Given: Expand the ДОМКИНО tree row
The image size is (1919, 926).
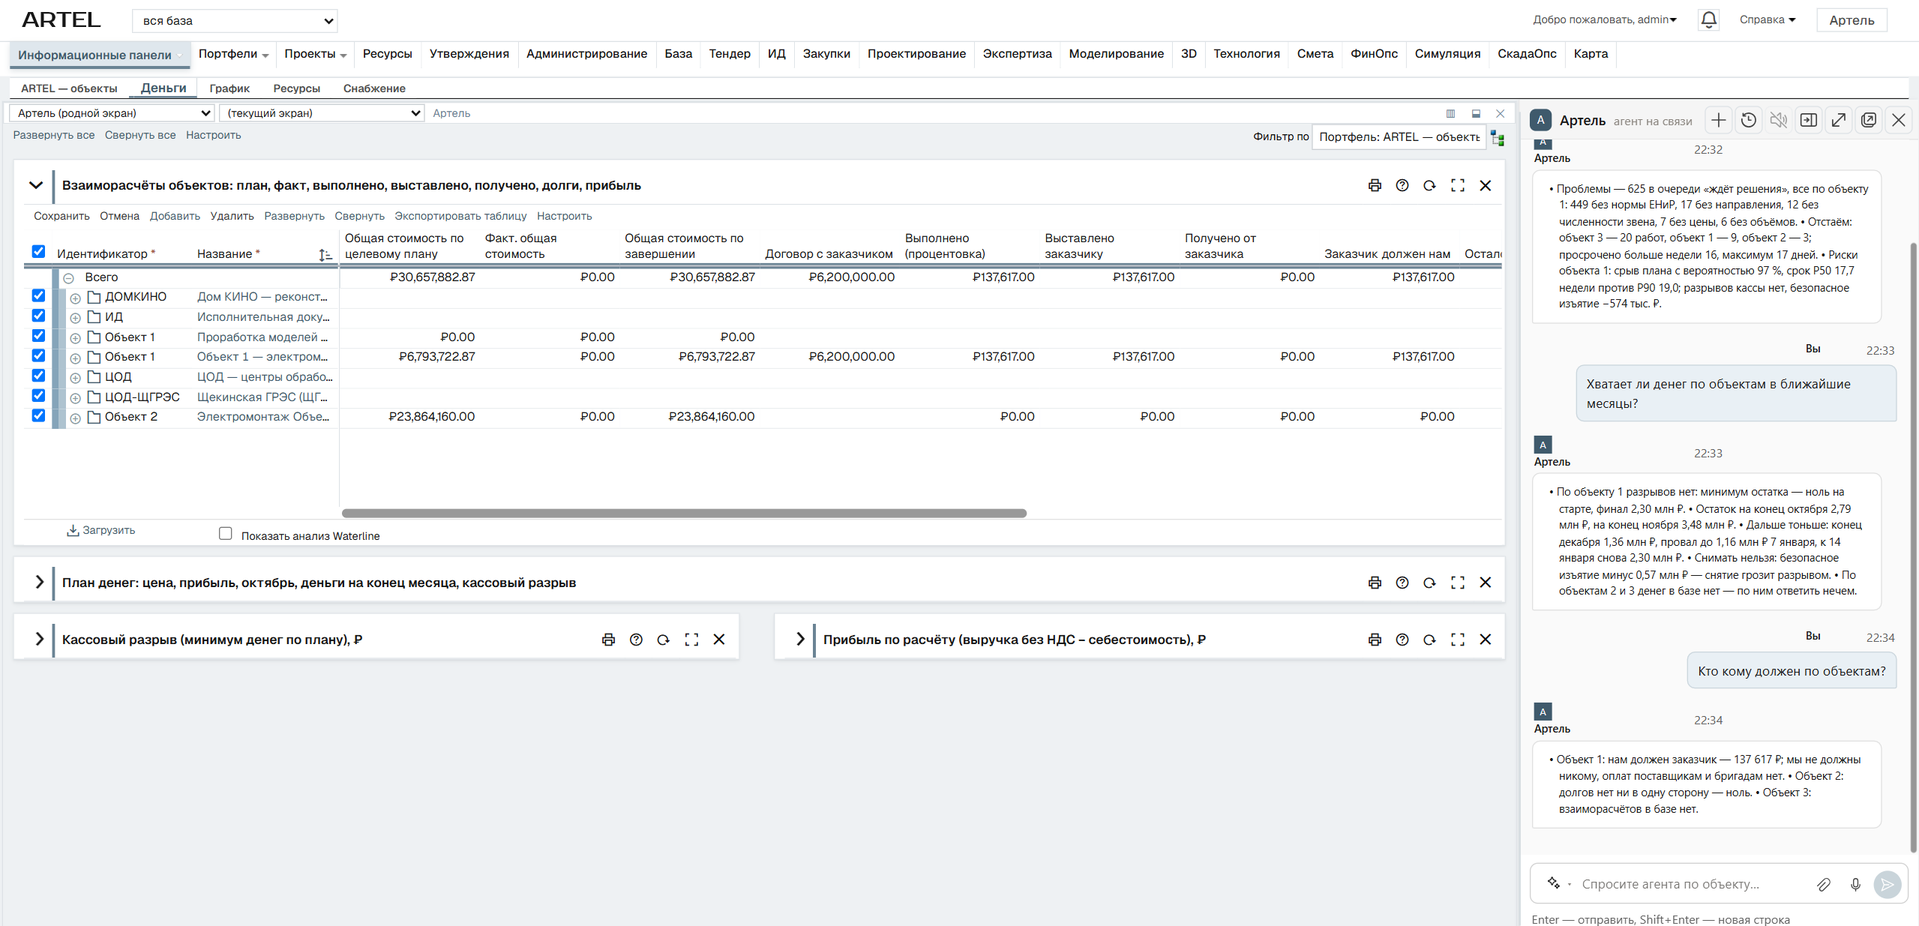Looking at the screenshot, I should [x=75, y=298].
